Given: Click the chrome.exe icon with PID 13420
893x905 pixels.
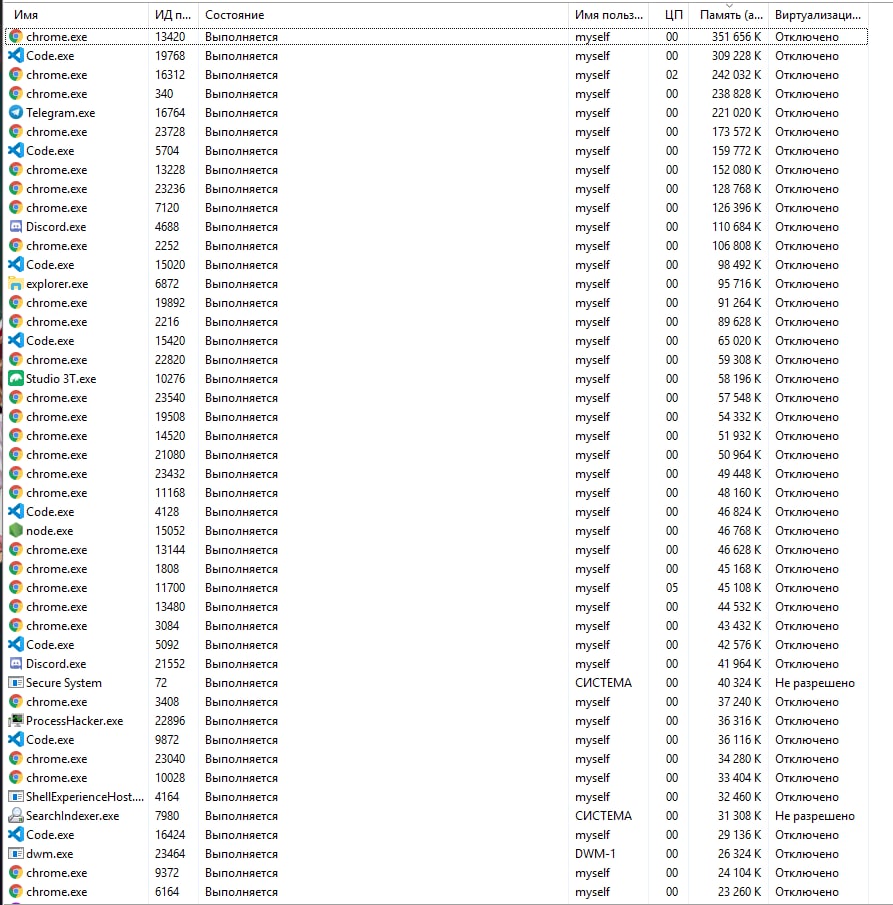Looking at the screenshot, I should (16, 36).
